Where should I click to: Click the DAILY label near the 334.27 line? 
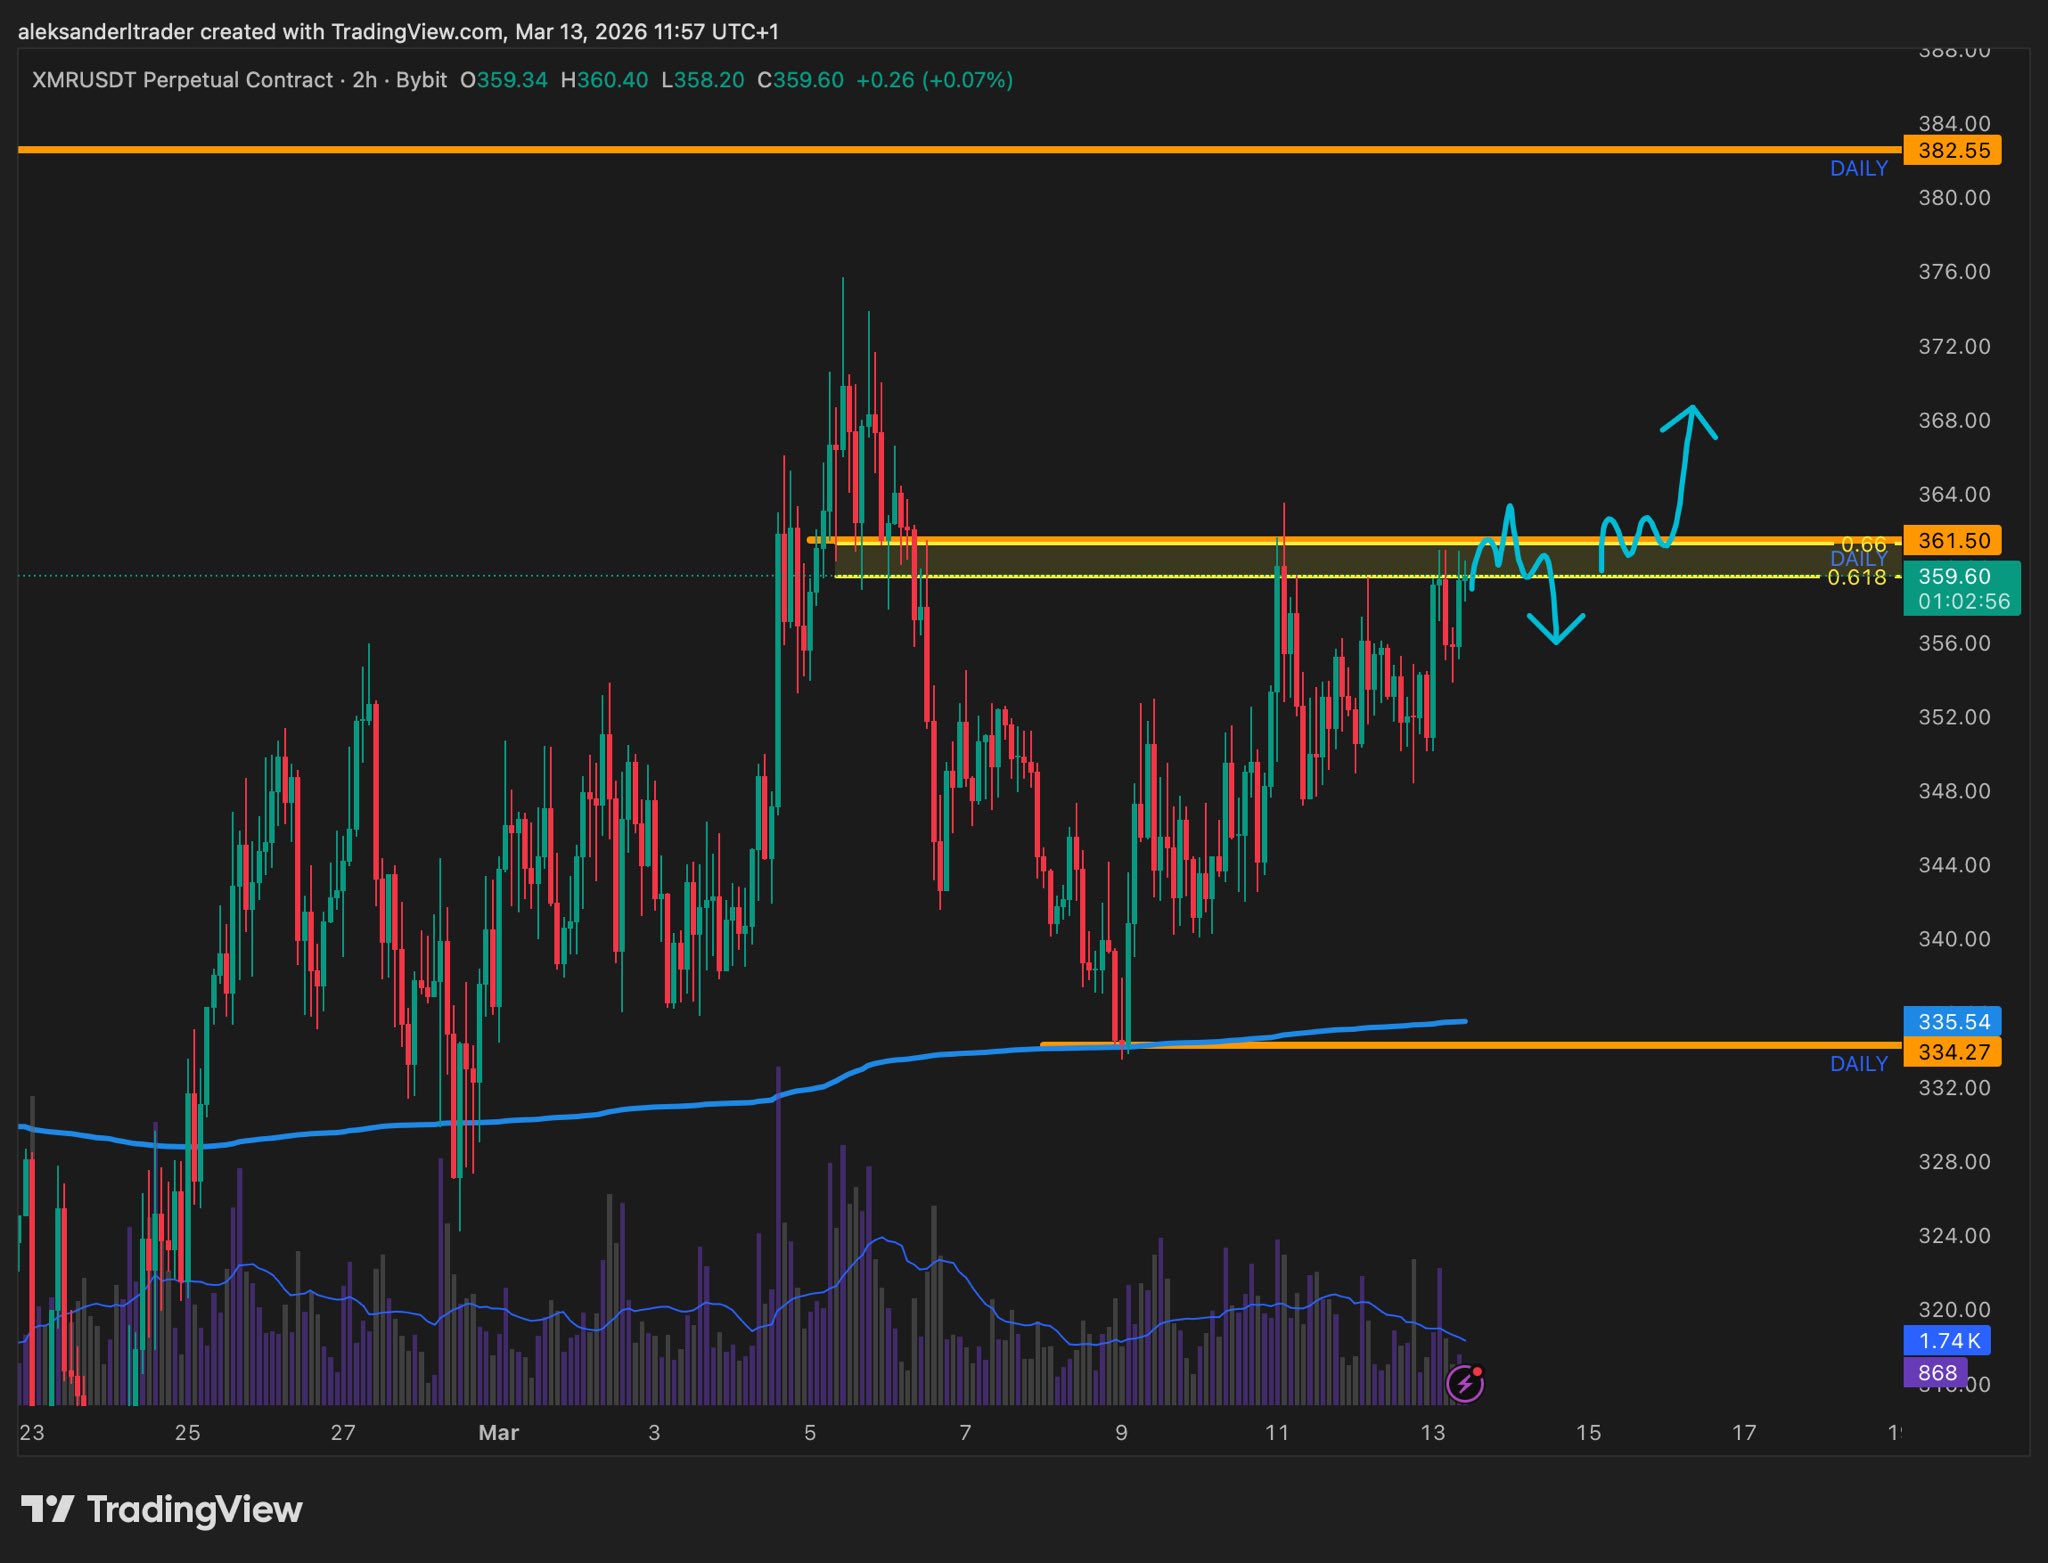pos(1858,1064)
